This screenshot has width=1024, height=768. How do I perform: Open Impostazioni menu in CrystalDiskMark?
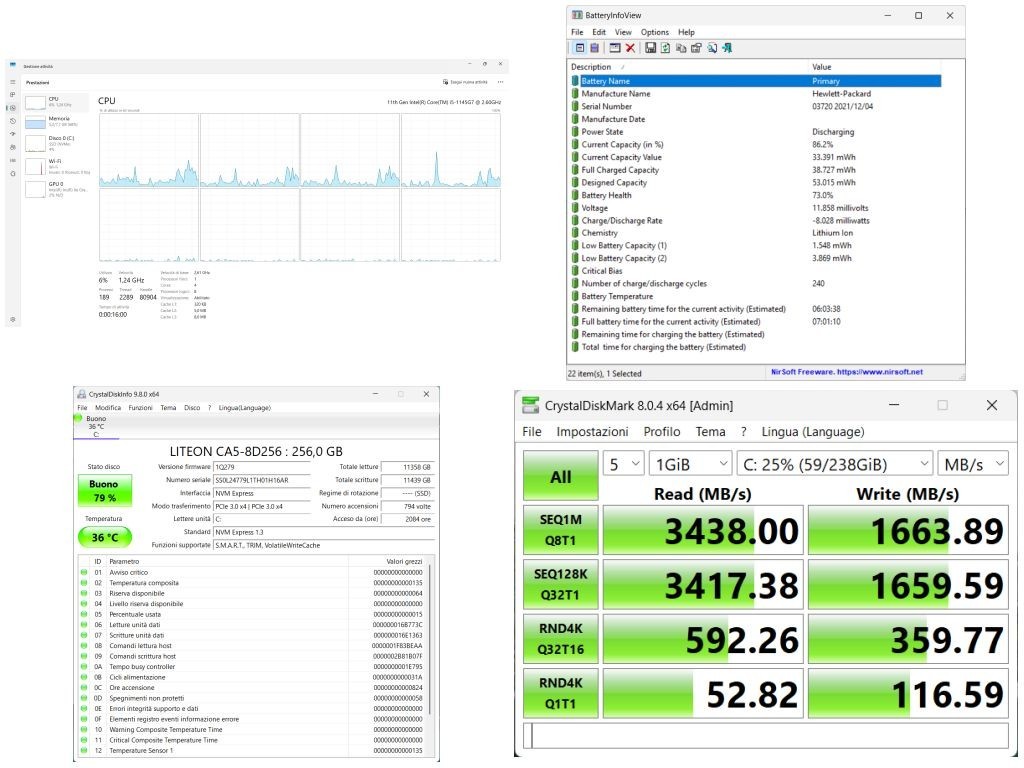pyautogui.click(x=592, y=432)
